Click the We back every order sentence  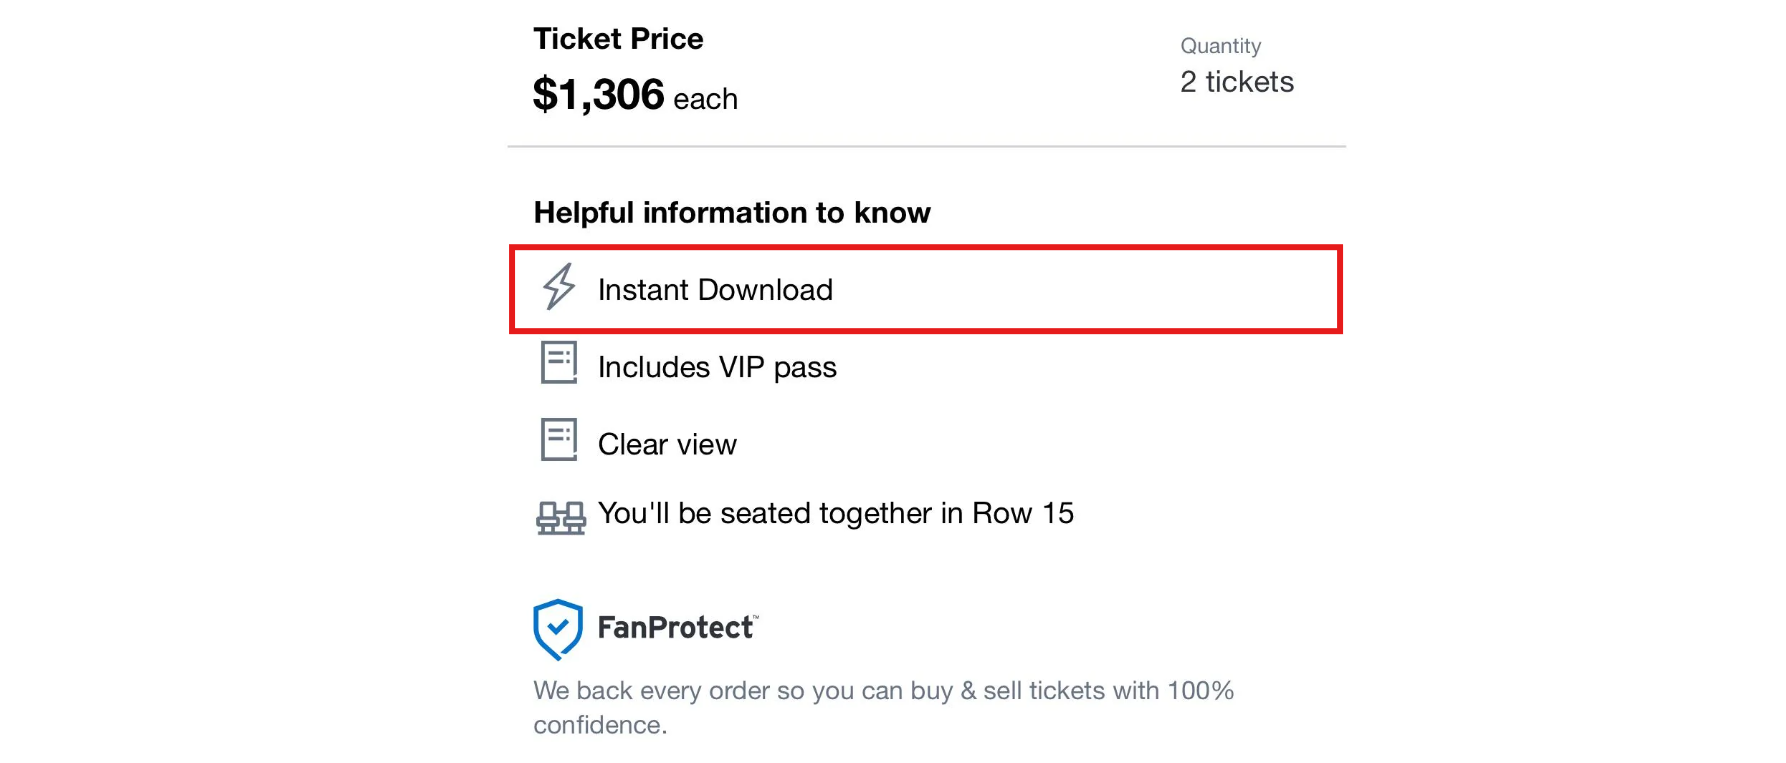point(883,691)
